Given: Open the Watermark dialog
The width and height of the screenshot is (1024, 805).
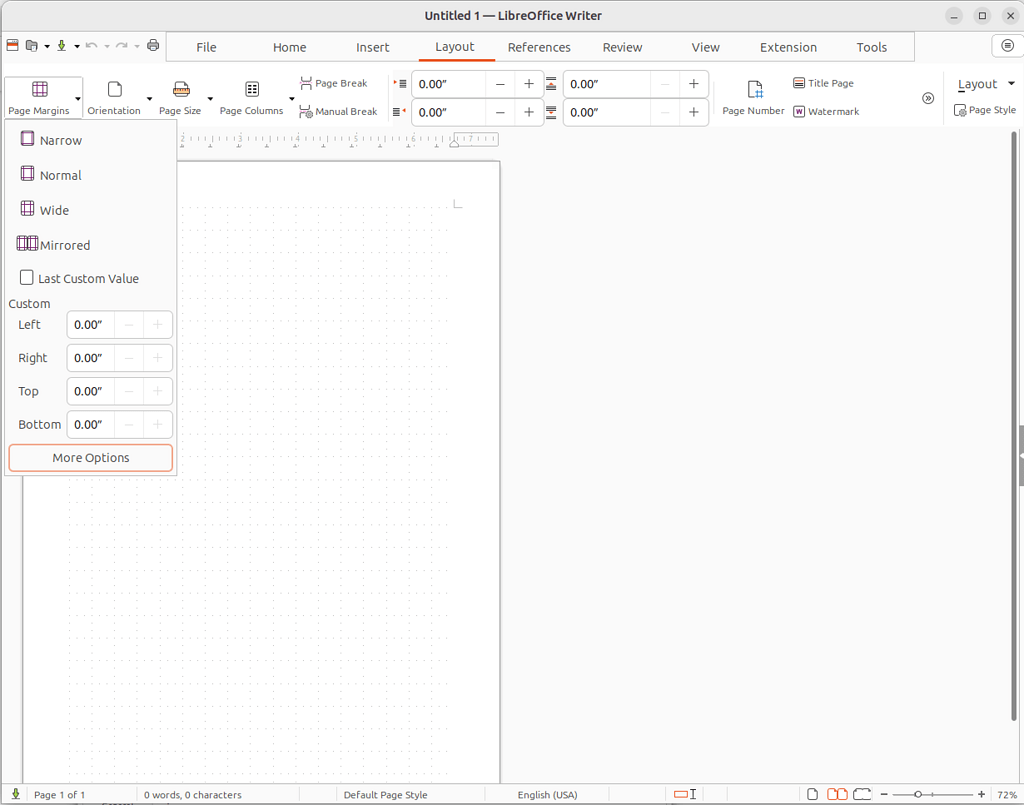Looking at the screenshot, I should point(826,111).
